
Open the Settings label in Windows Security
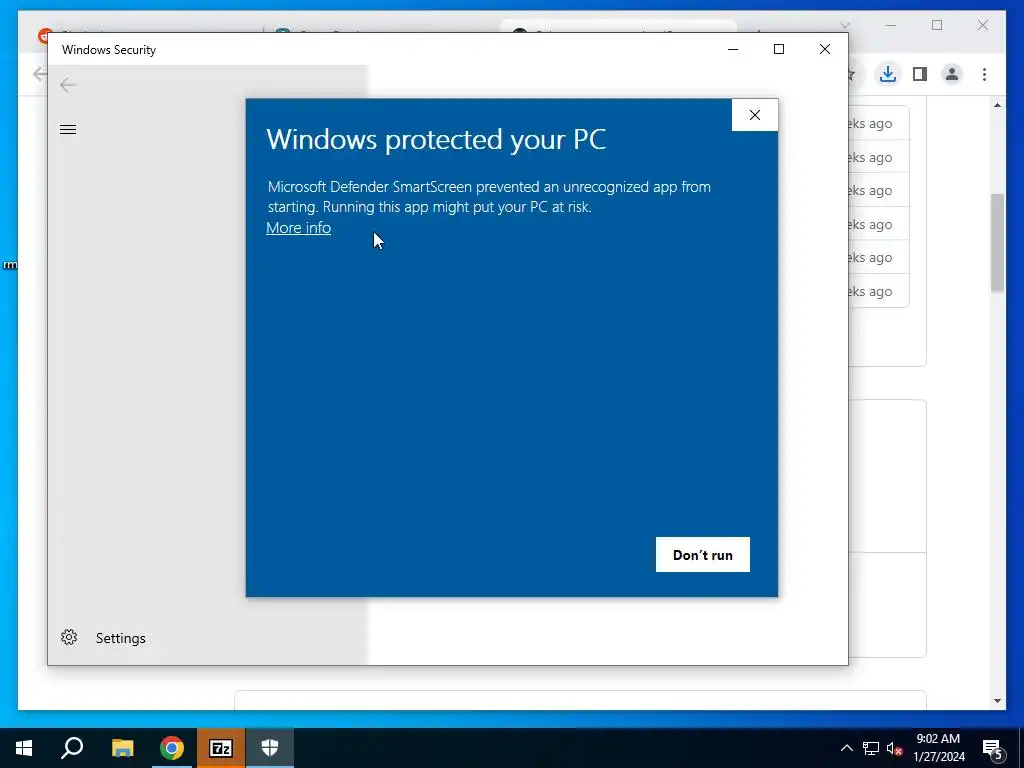121,638
